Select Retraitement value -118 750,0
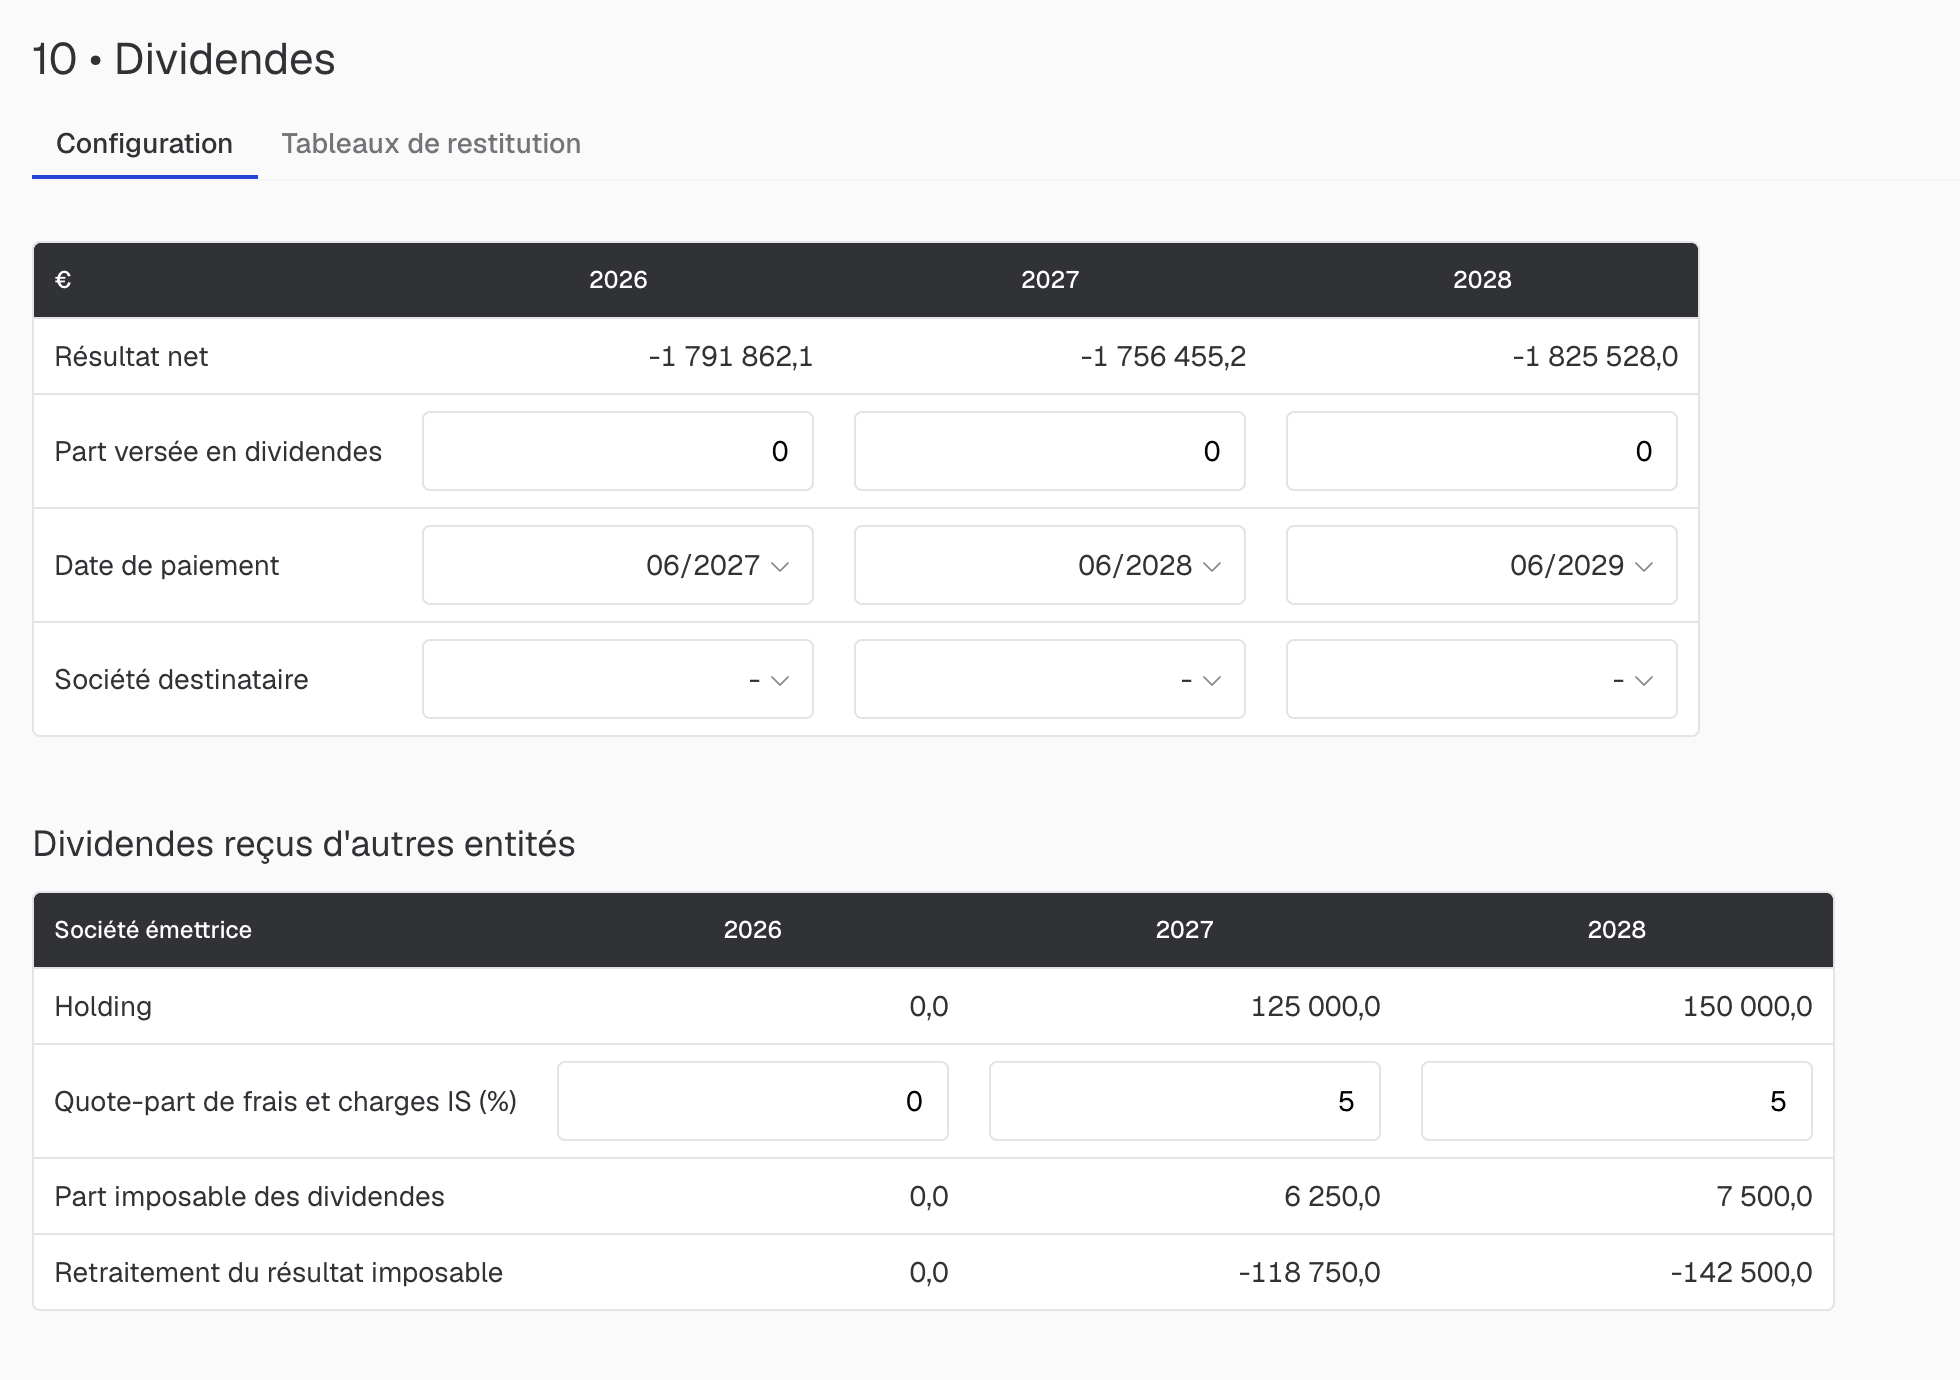This screenshot has width=1960, height=1380. click(1309, 1273)
